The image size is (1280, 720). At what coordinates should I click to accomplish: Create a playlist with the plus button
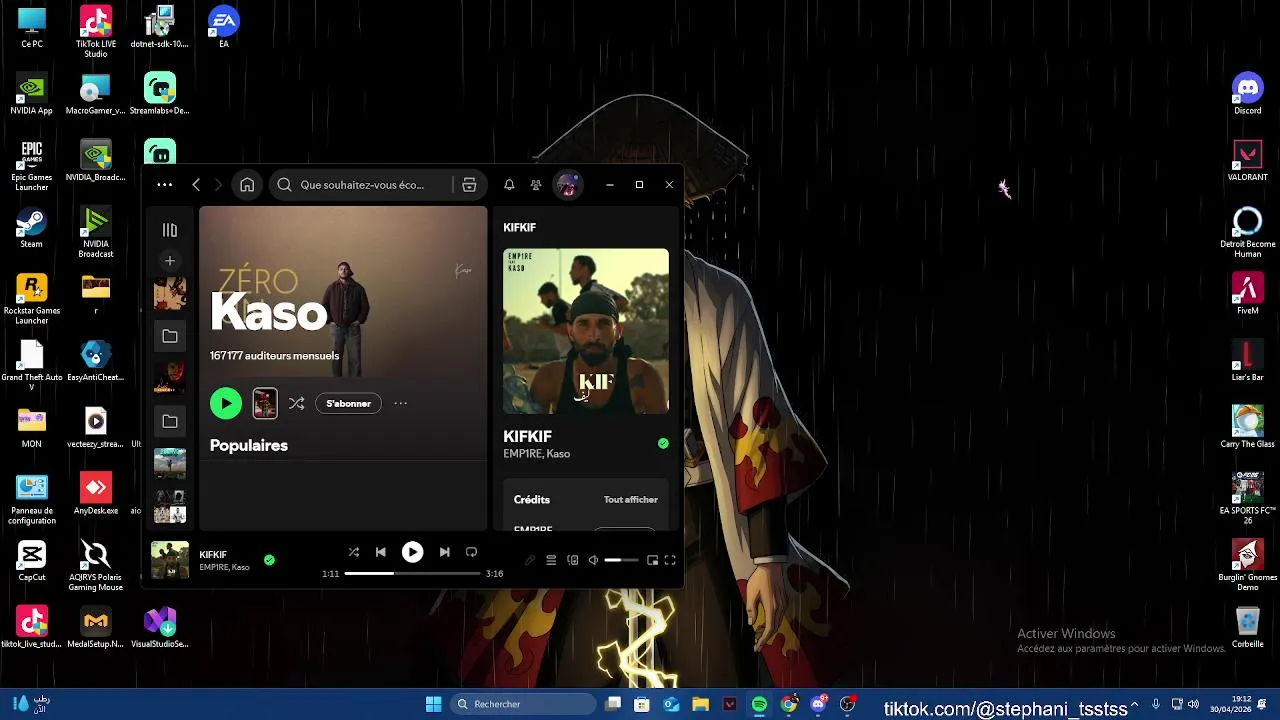(170, 261)
